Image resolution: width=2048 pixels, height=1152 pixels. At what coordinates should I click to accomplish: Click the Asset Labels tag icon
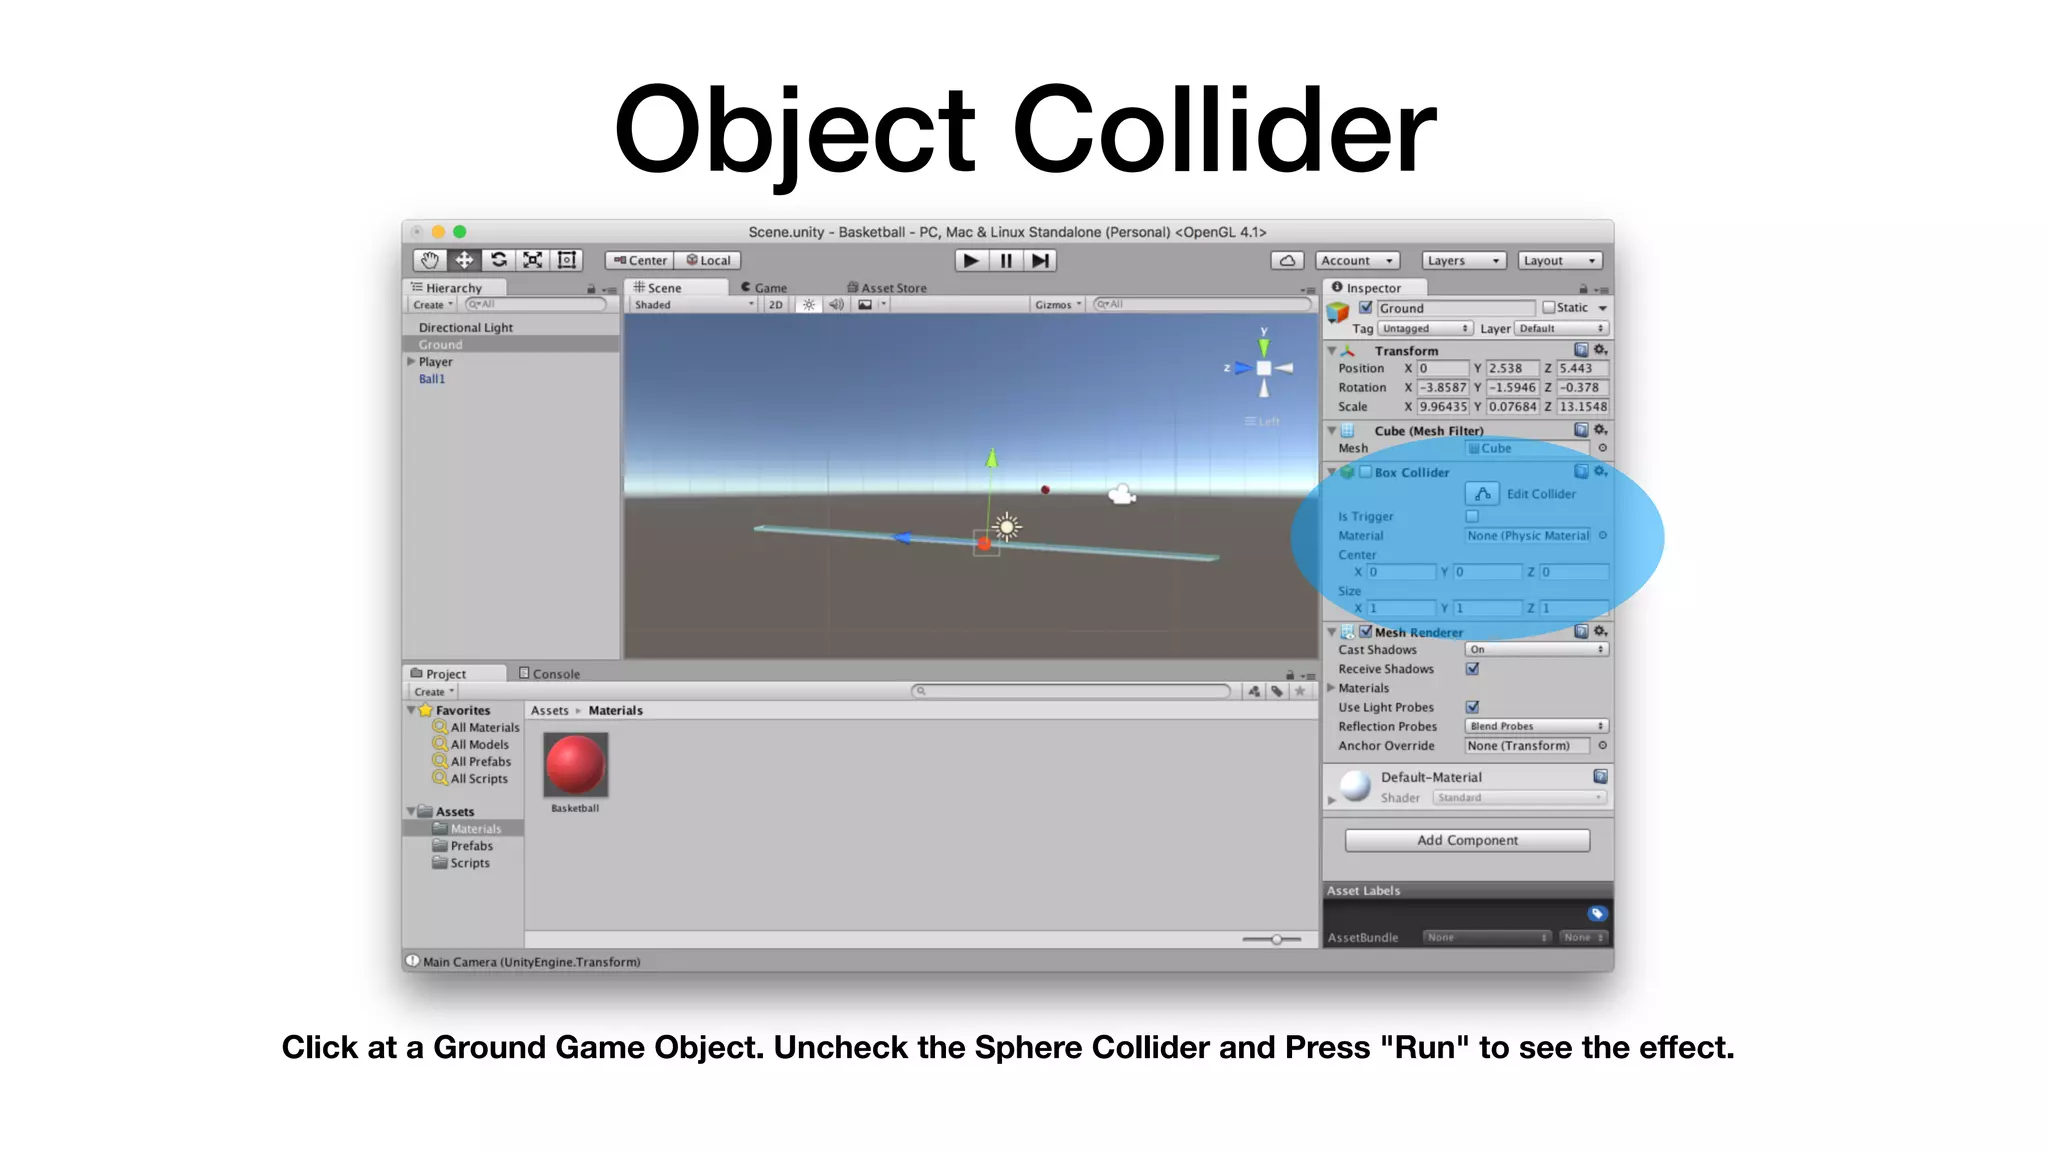pos(1596,913)
